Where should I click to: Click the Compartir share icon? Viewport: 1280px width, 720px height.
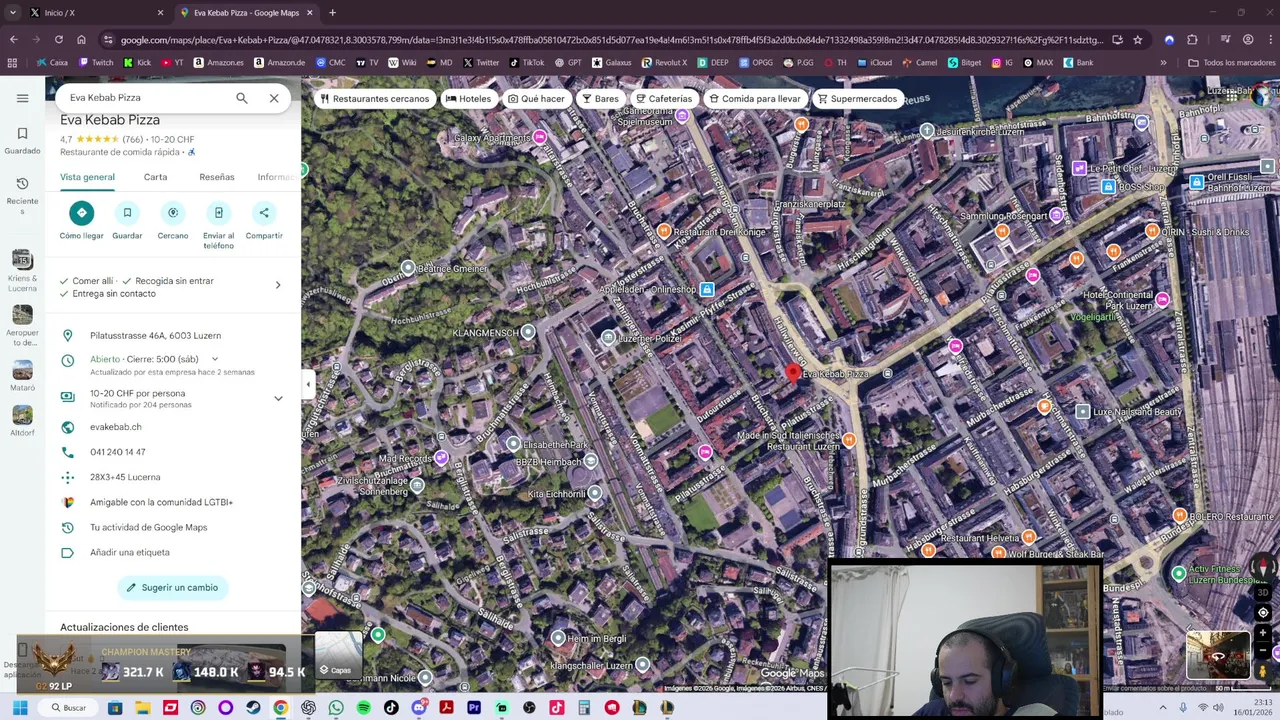264,212
